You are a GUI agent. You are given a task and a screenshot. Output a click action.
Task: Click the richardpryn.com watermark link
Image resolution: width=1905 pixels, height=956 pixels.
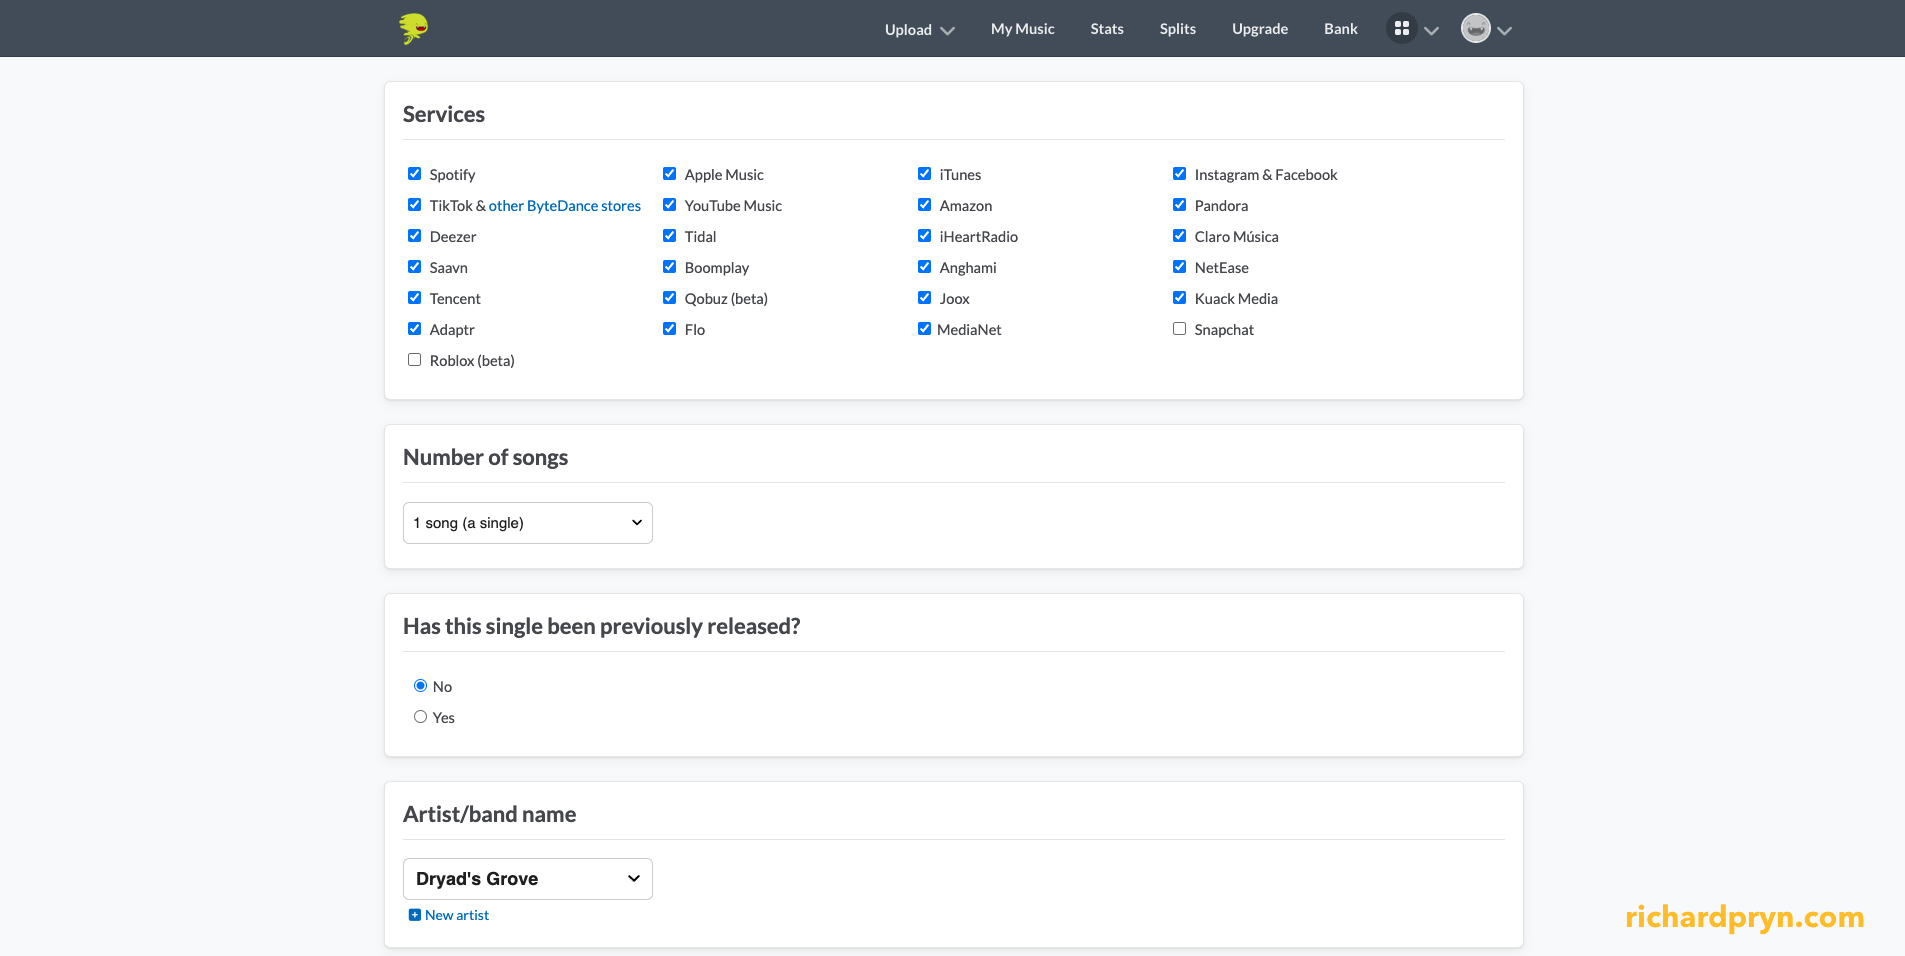1744,917
